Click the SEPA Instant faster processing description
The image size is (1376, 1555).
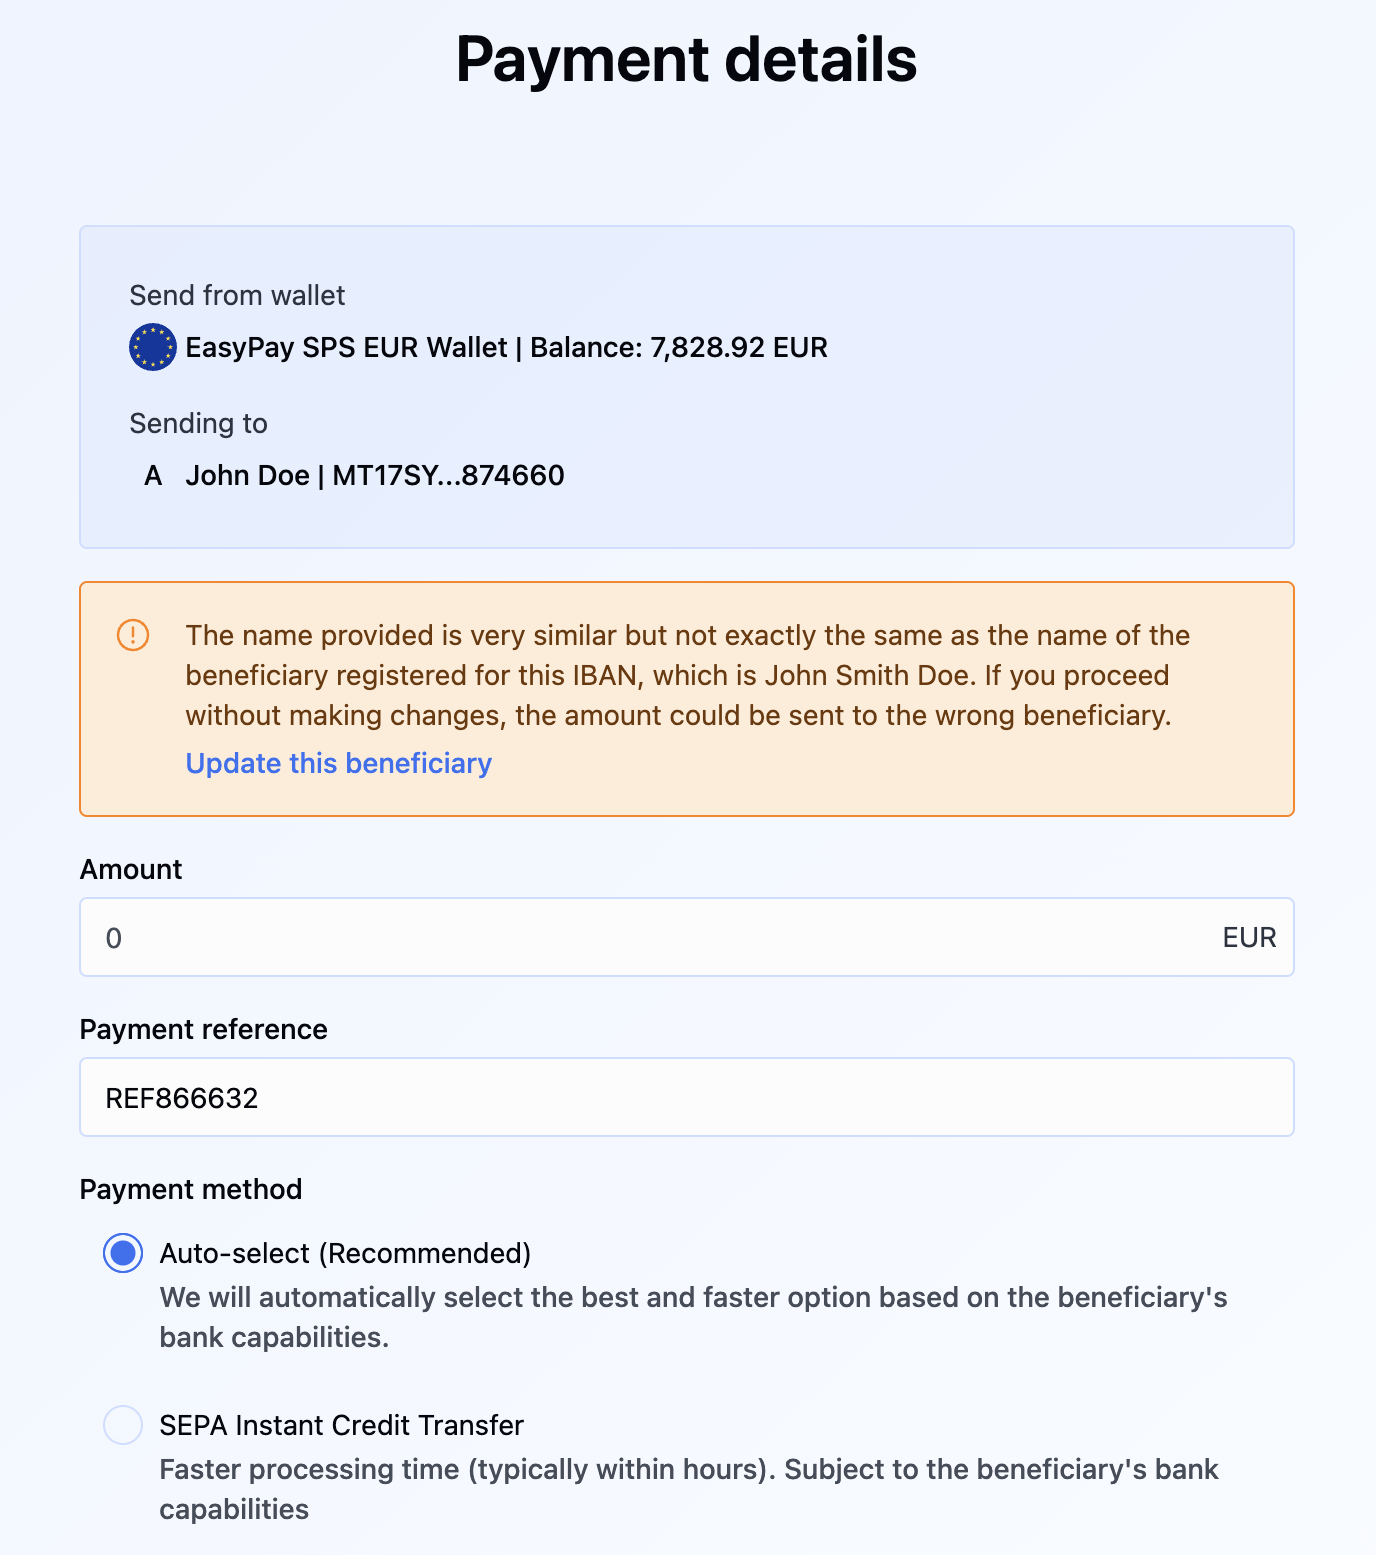pyautogui.click(x=688, y=1489)
